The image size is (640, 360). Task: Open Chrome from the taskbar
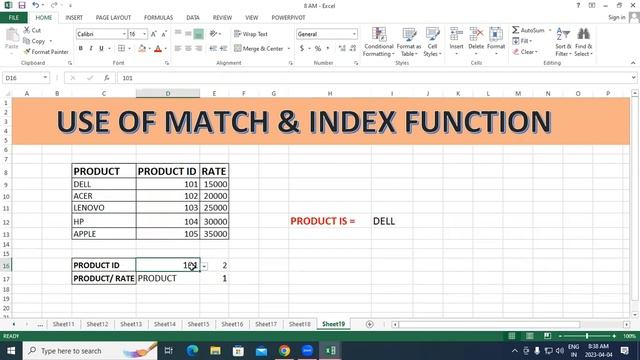pos(284,351)
